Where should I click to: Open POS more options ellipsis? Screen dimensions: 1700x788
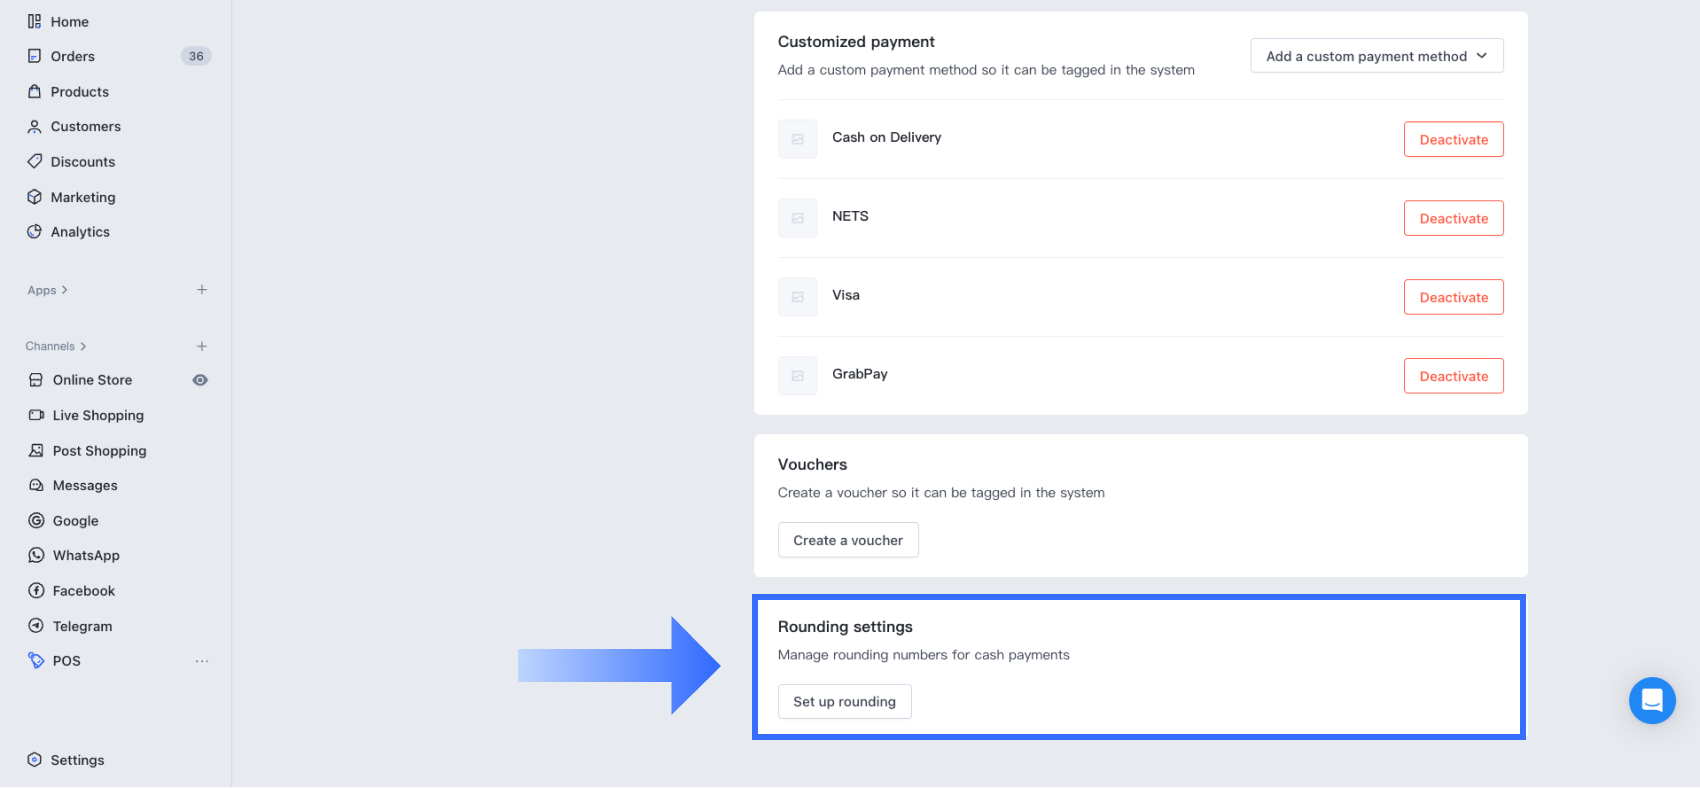click(202, 661)
